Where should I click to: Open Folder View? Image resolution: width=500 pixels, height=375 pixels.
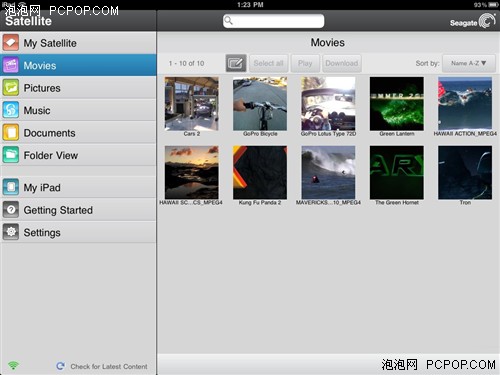[78, 155]
